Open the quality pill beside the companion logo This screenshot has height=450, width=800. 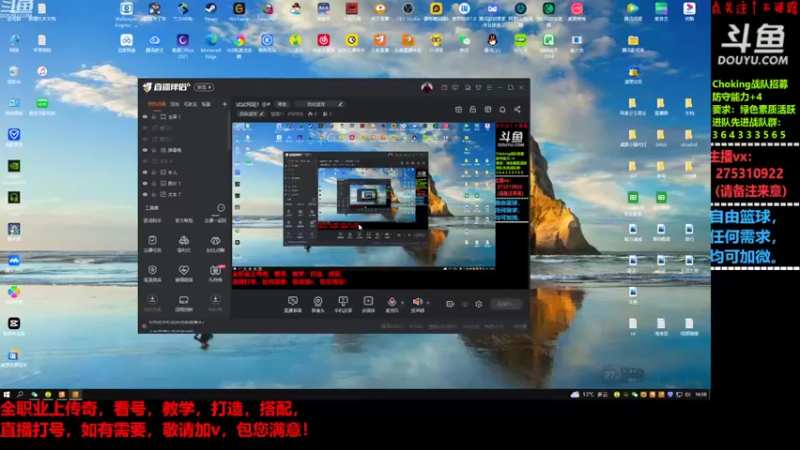204,87
